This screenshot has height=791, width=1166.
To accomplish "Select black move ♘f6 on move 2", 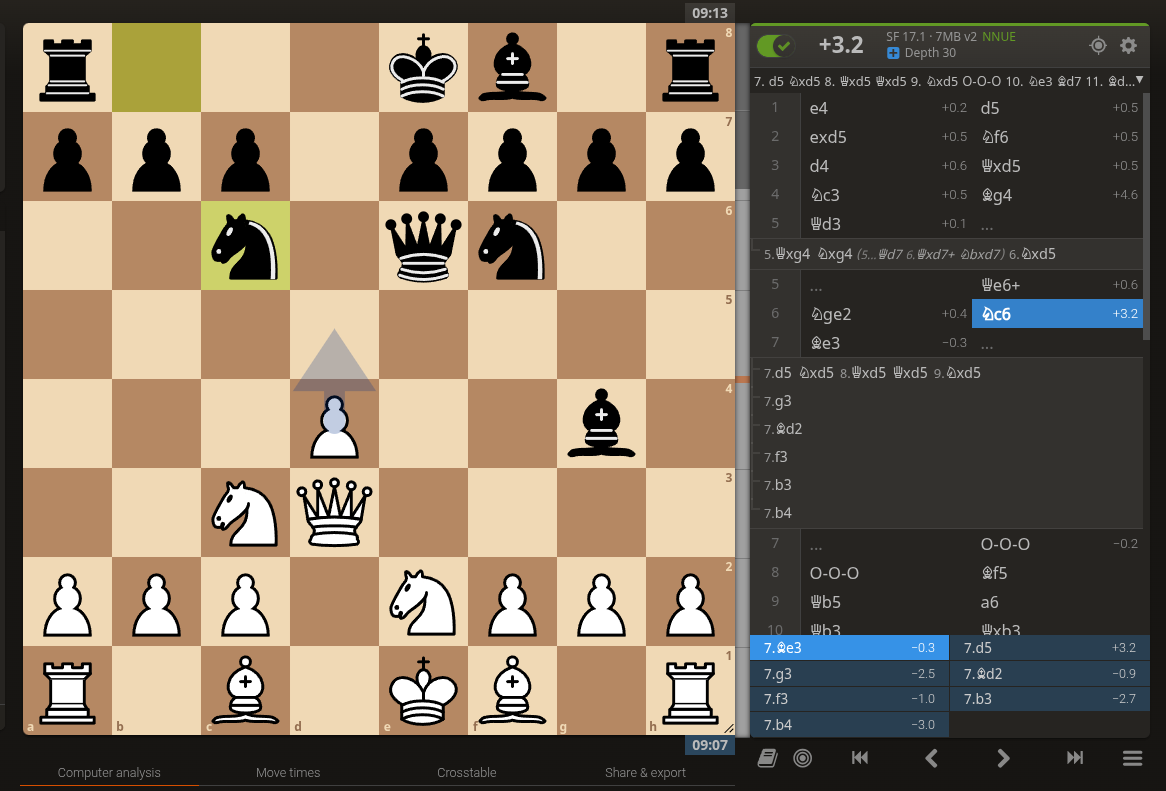I will pyautogui.click(x=1057, y=137).
